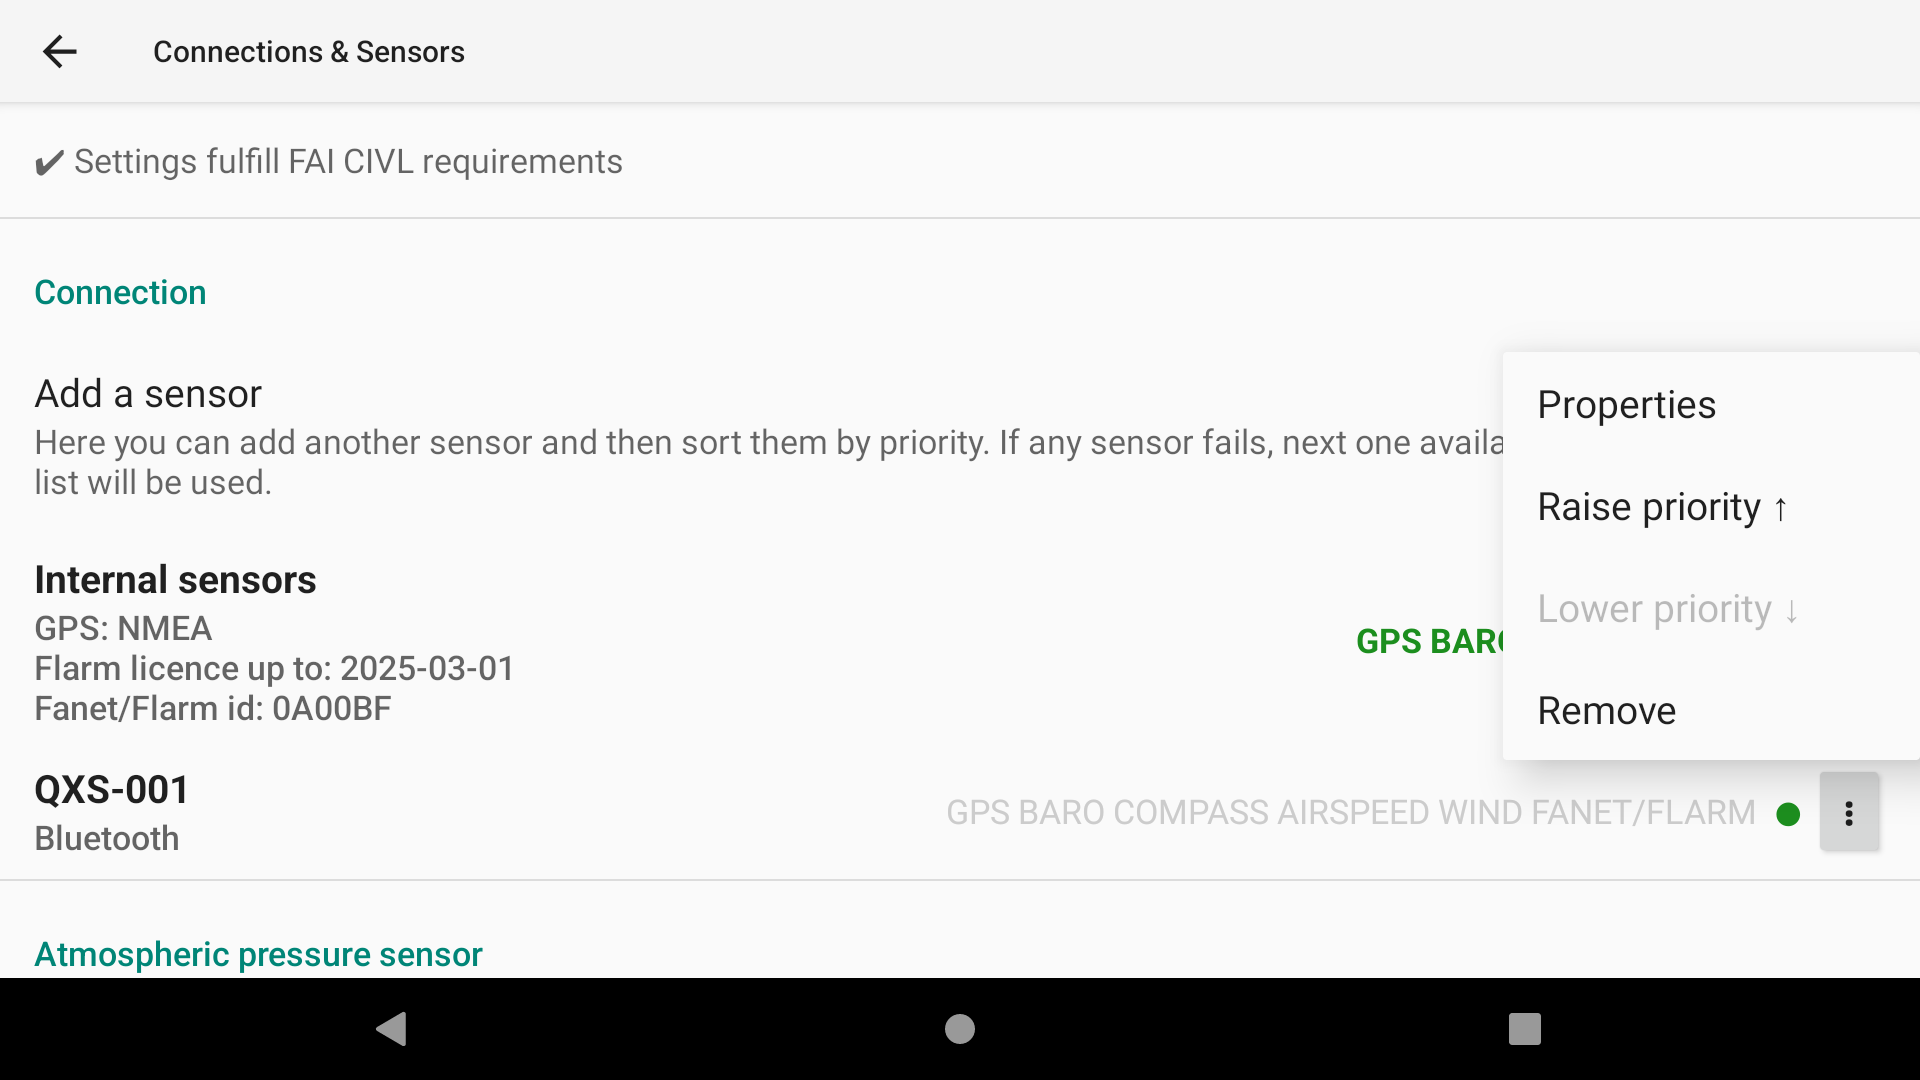This screenshot has height=1080, width=1920.
Task: Open the QXS-001 three-dot overflow menu
Action: [1849, 812]
